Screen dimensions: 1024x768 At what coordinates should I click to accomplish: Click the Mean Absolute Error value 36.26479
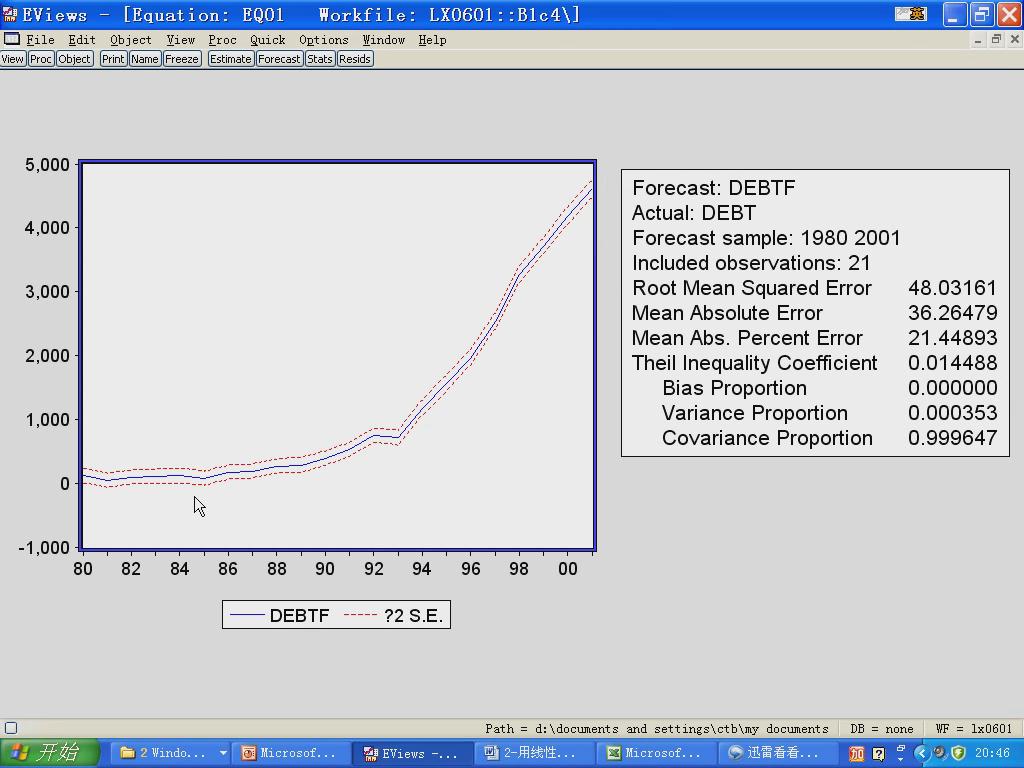(952, 313)
